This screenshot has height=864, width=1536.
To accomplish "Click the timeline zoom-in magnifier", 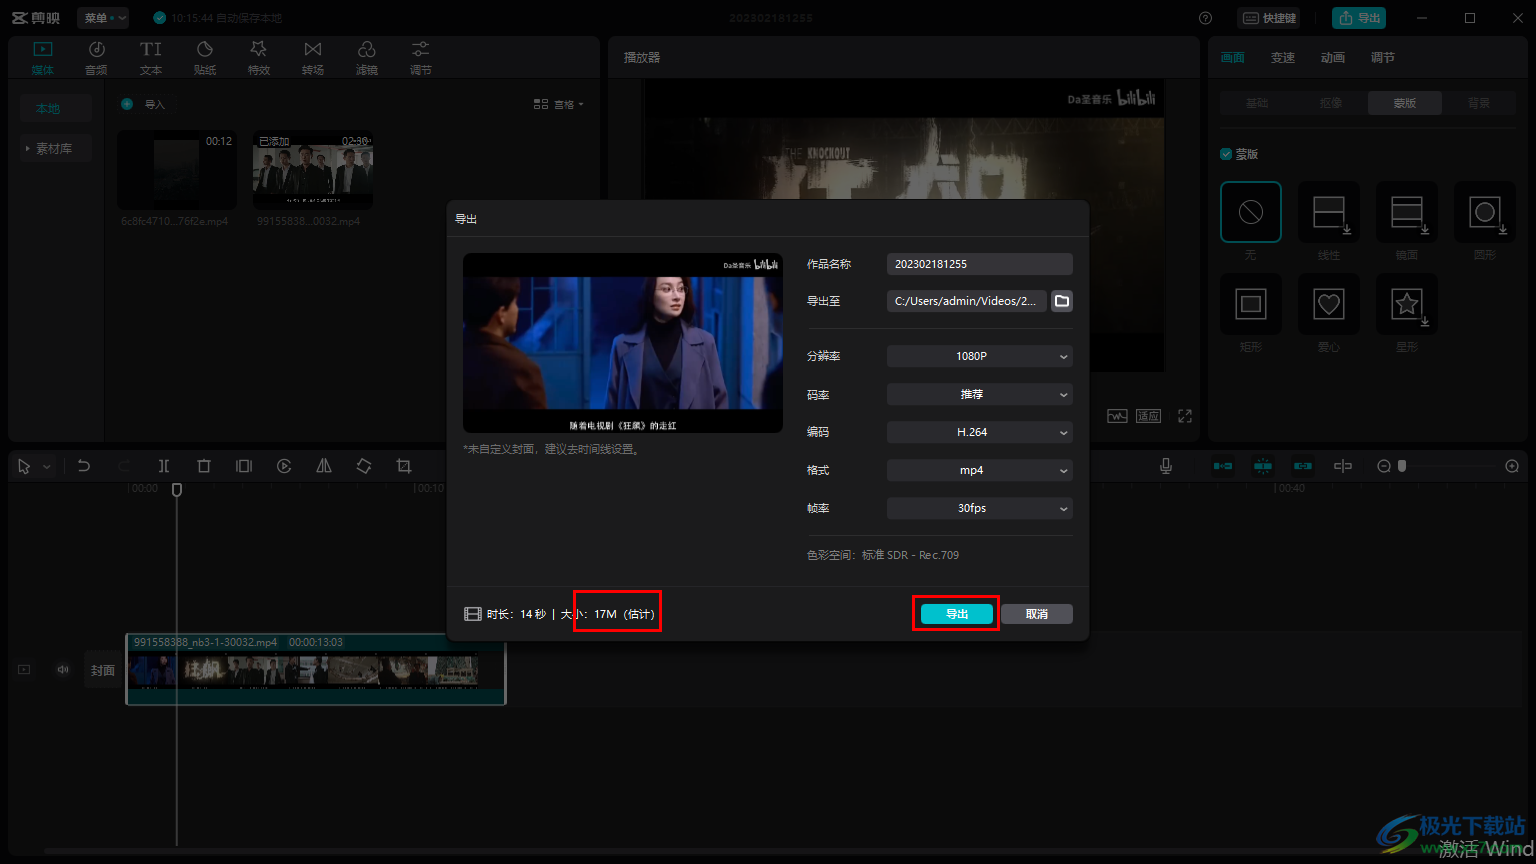I will (1512, 466).
